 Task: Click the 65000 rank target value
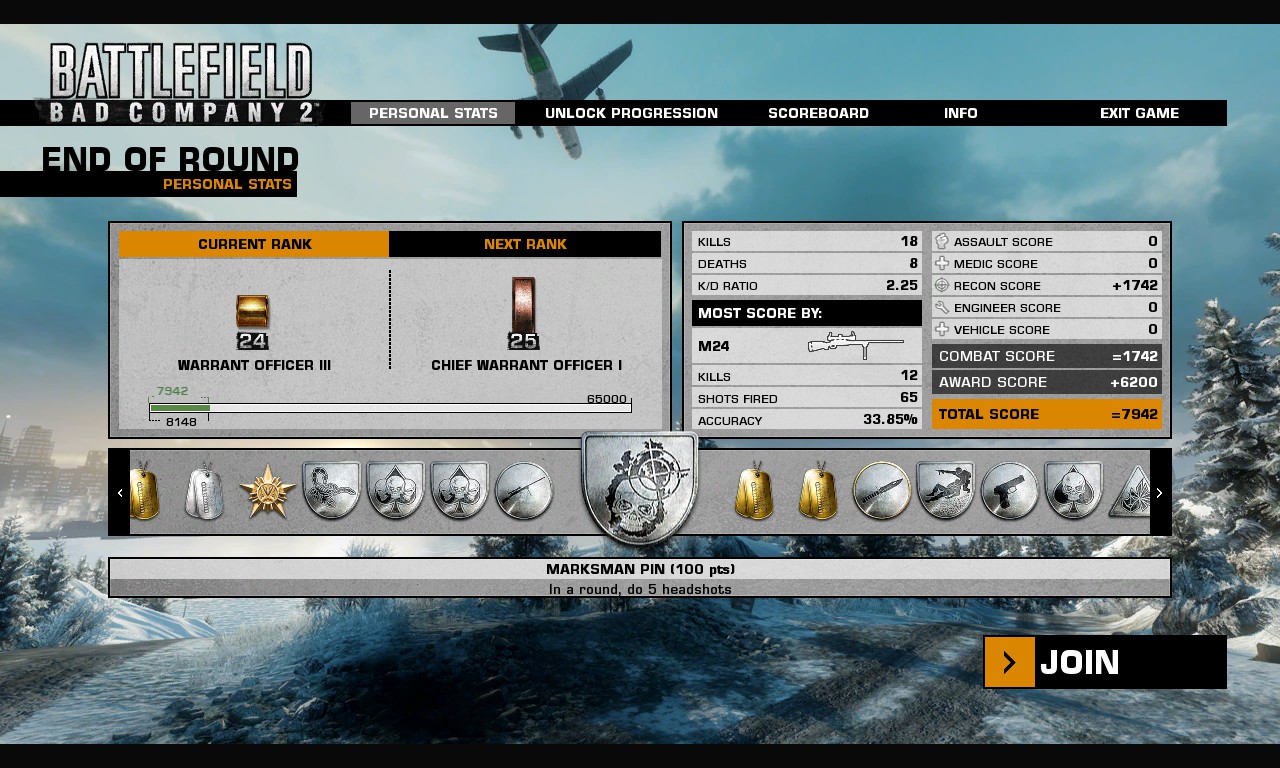(607, 398)
